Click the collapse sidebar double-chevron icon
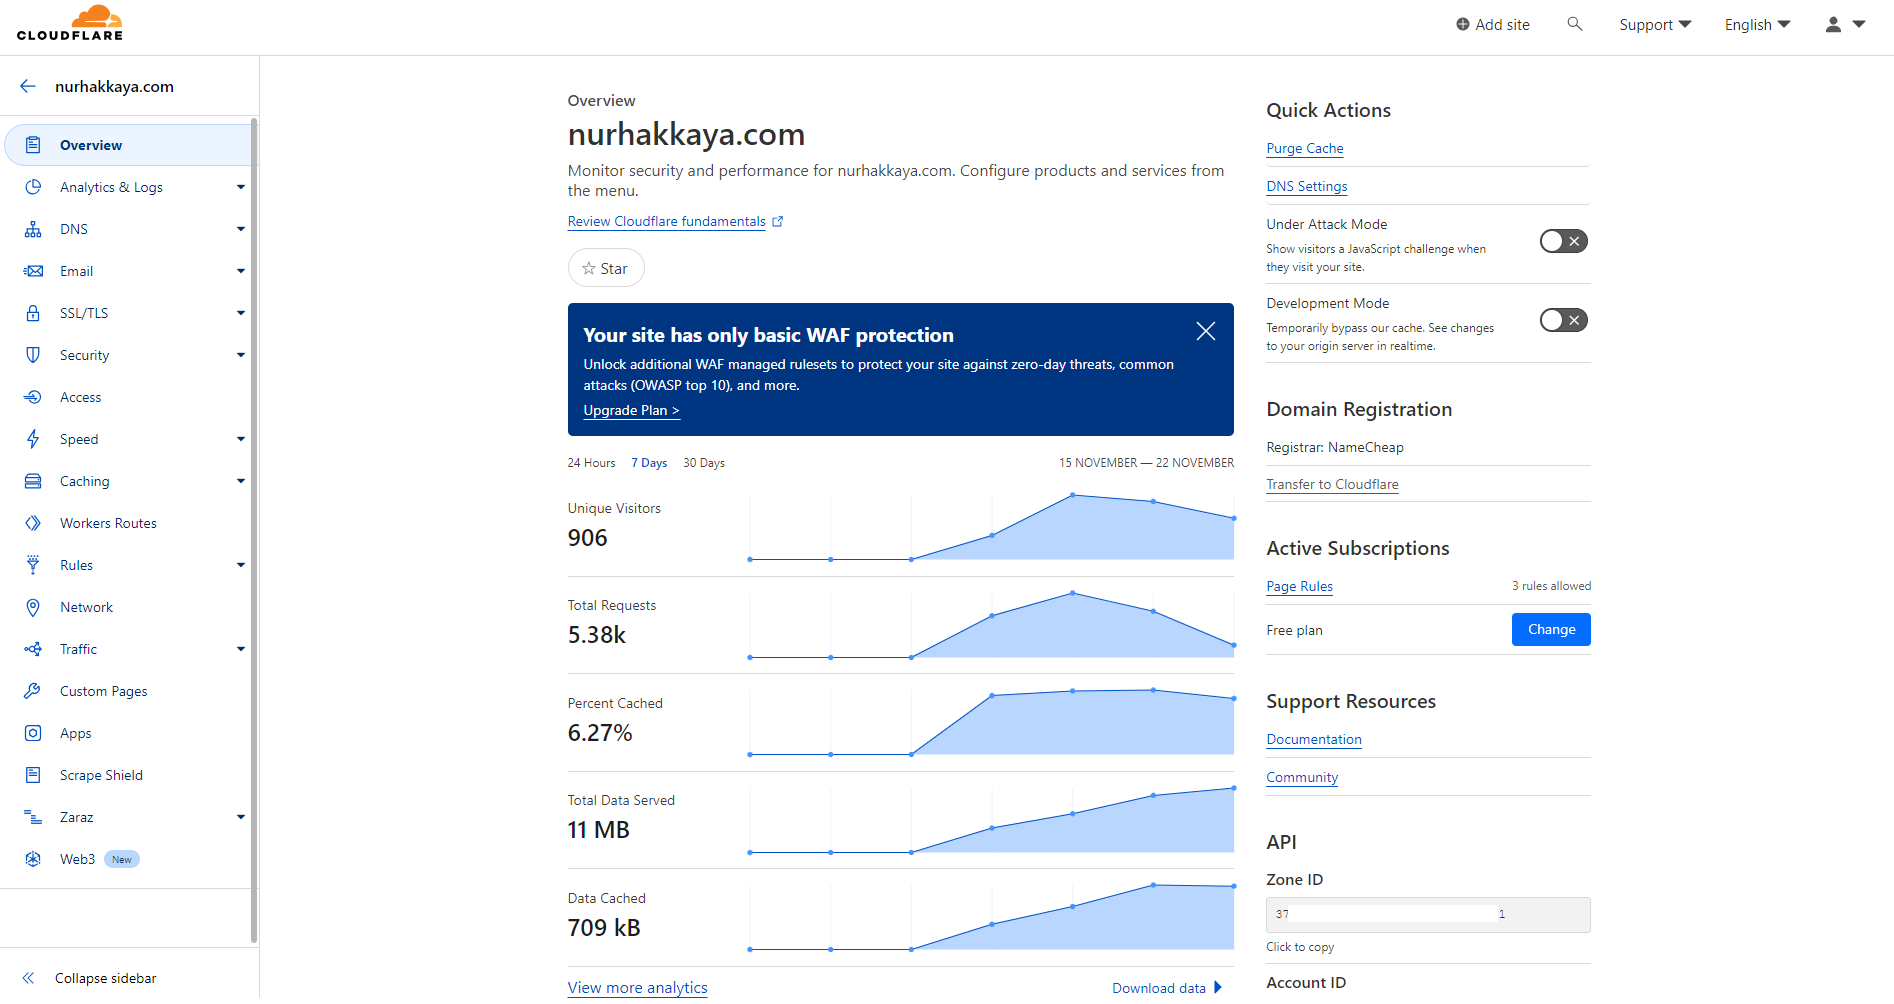This screenshot has height=1004, width=1894. coord(28,978)
